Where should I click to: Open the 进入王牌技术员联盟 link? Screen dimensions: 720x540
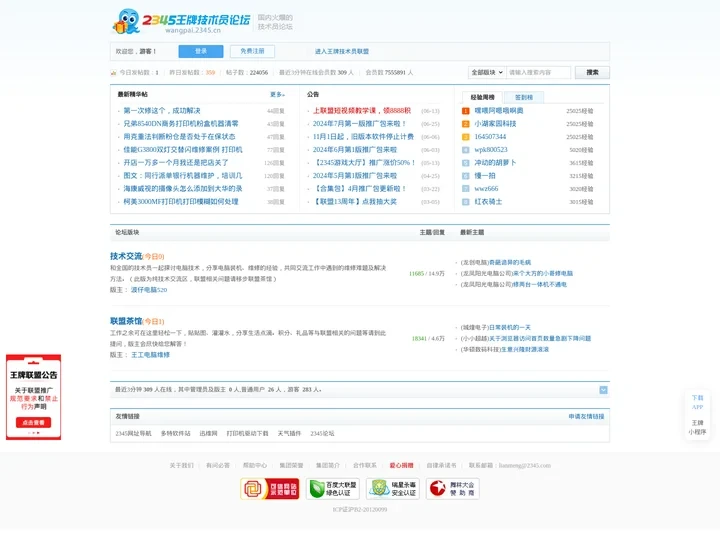point(342,51)
